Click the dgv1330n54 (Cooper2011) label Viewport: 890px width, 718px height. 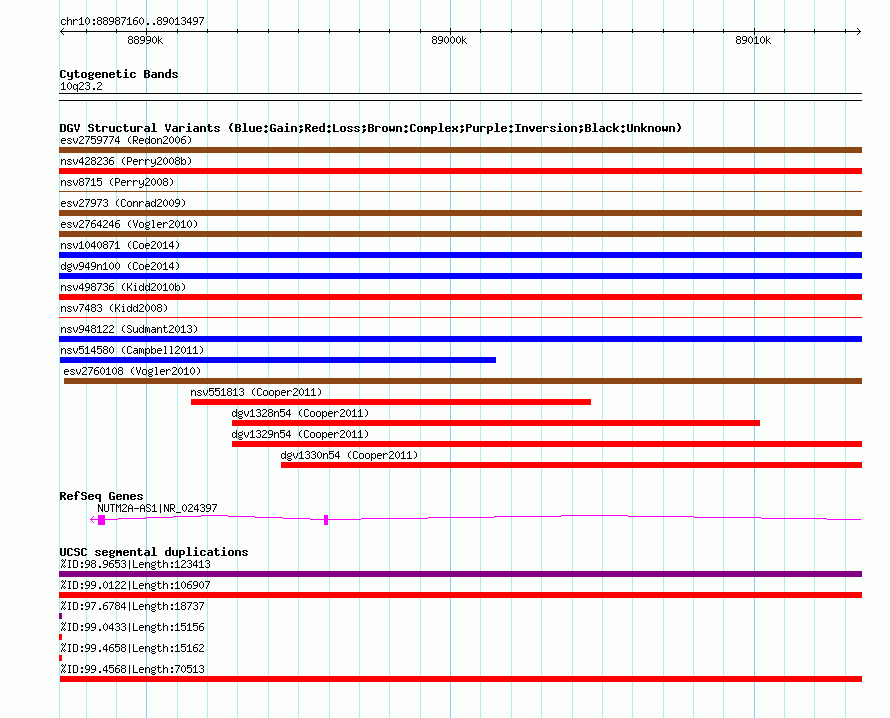point(349,455)
